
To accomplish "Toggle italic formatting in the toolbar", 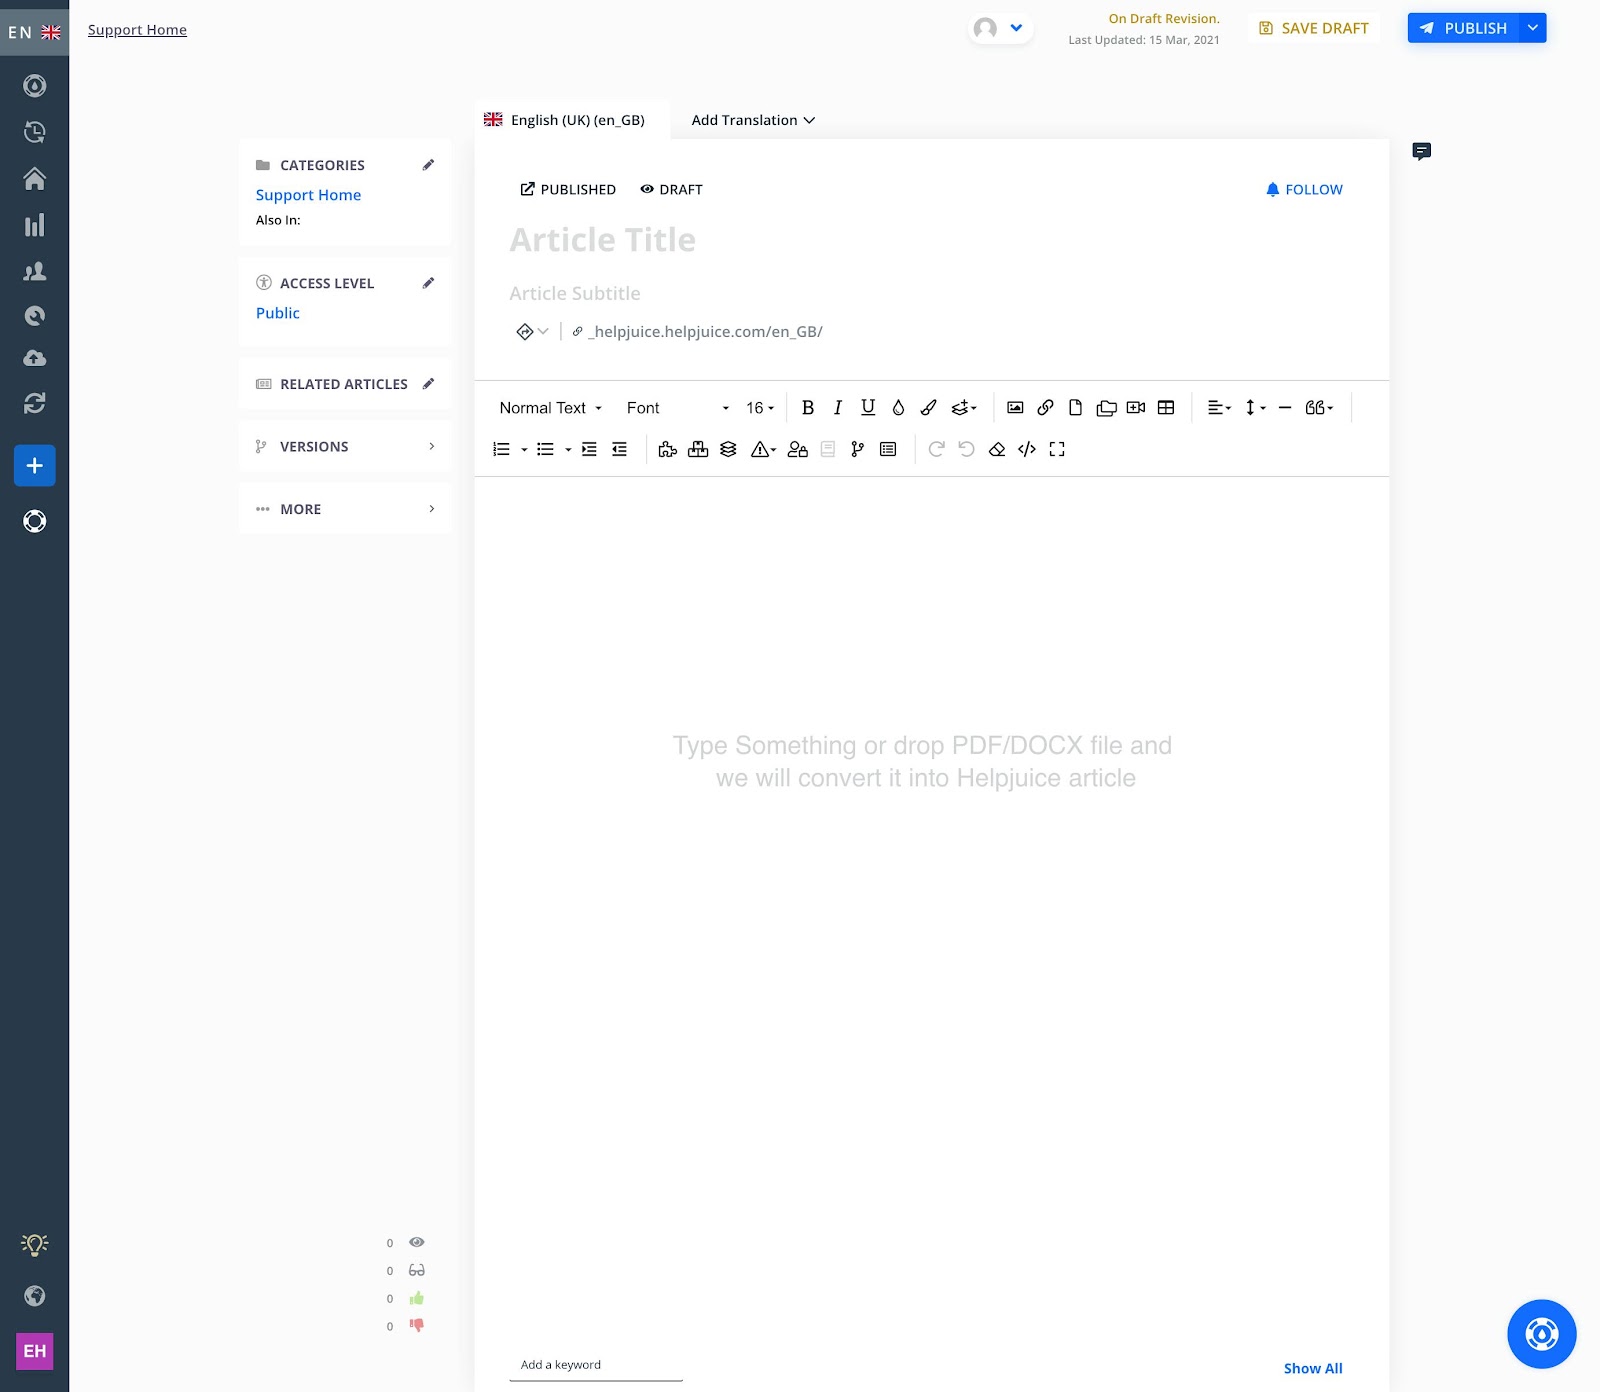I will [x=838, y=407].
